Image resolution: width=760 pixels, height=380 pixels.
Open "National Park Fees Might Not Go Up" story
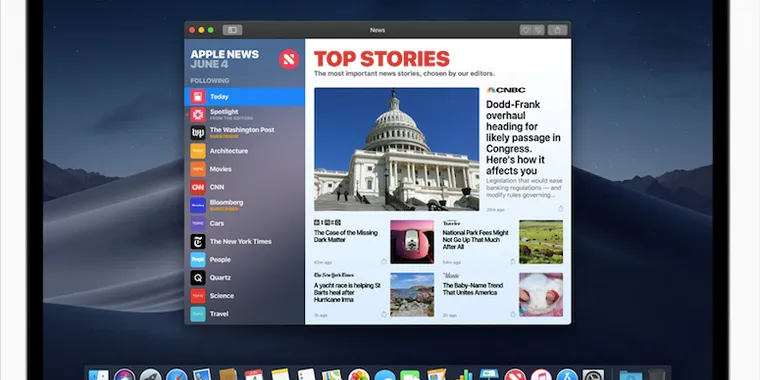pyautogui.click(x=475, y=239)
